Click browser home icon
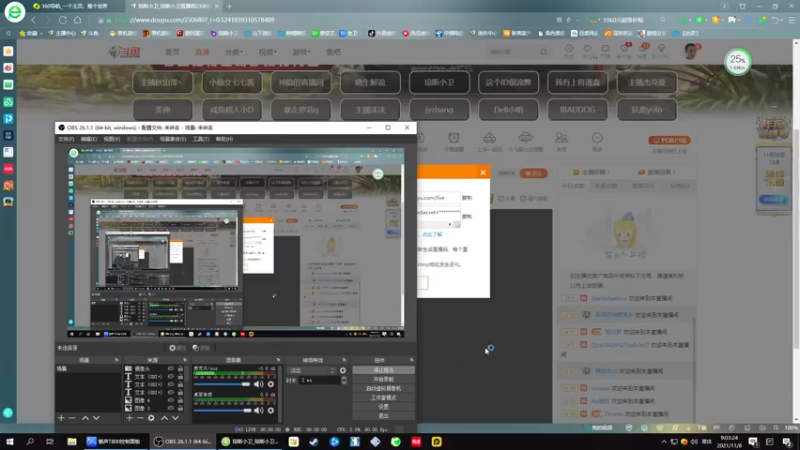 pos(78,20)
